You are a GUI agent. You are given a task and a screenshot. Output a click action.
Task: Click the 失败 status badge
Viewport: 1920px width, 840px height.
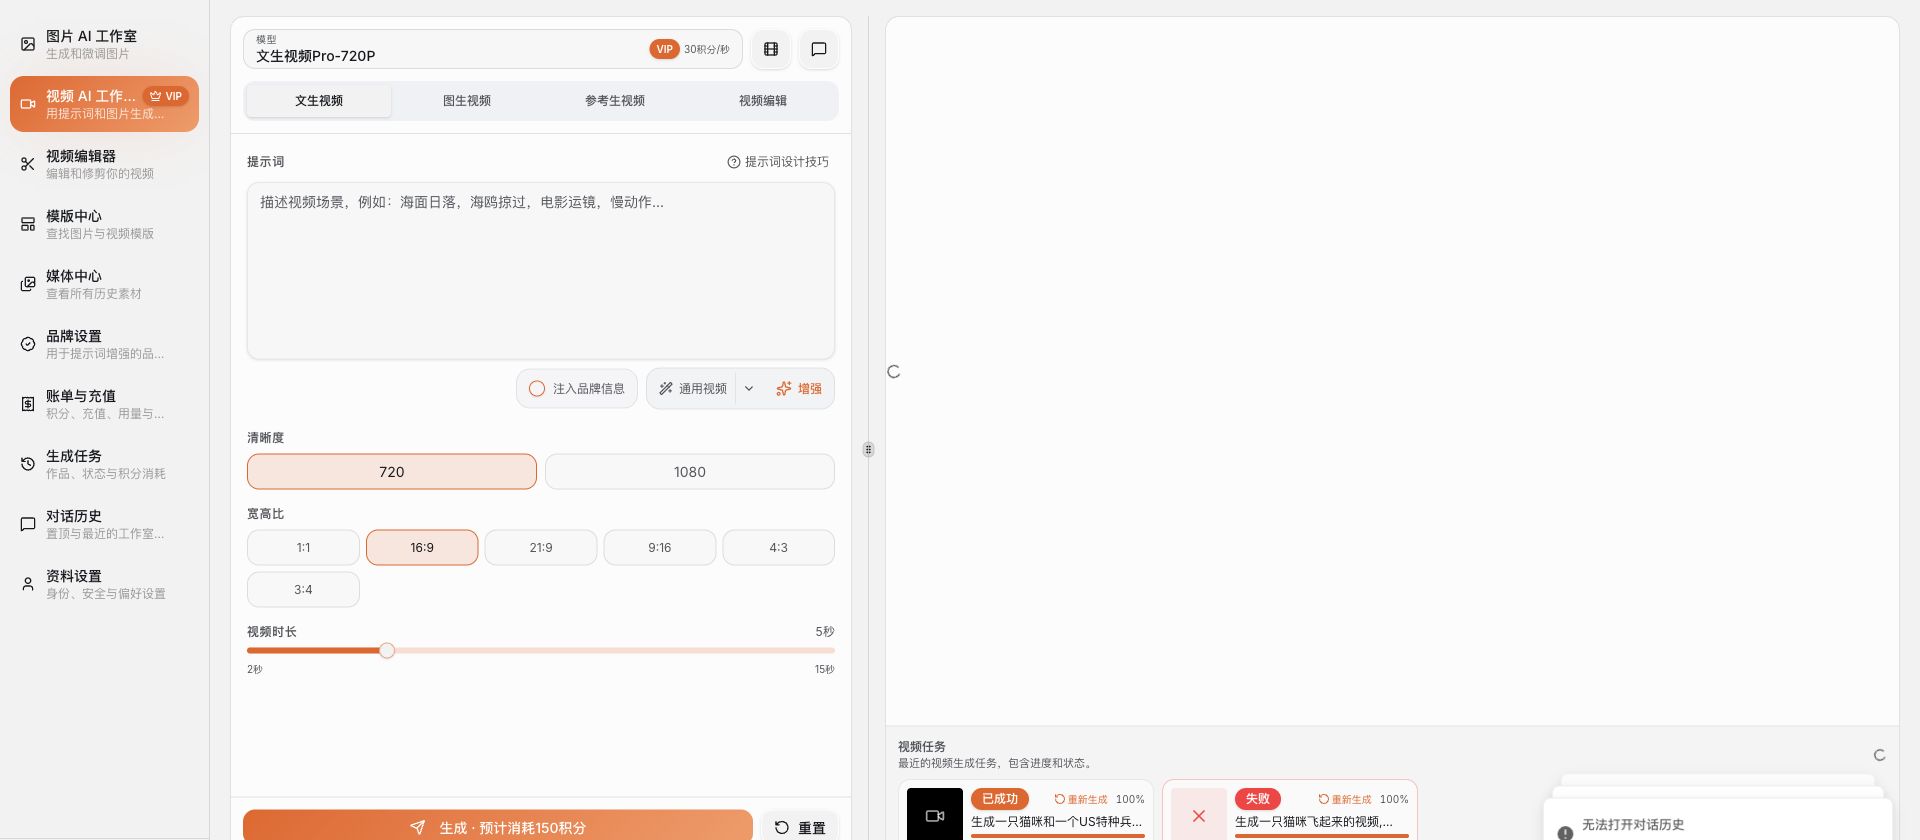(x=1258, y=799)
